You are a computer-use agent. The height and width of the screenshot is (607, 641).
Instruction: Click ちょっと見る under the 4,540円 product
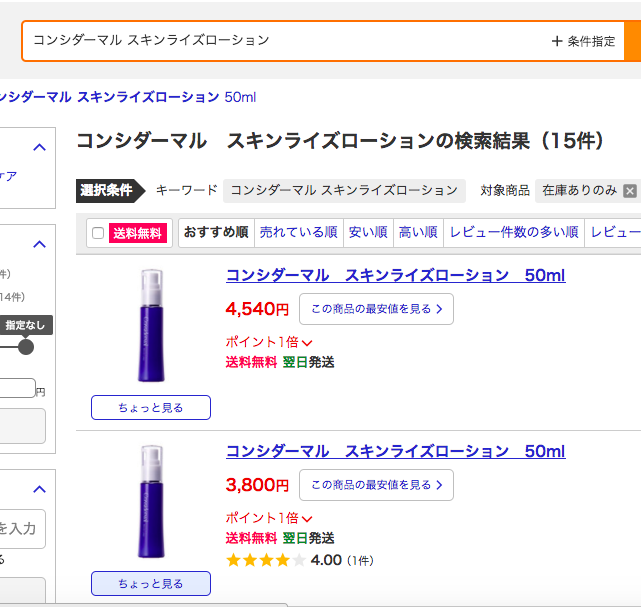pyautogui.click(x=151, y=408)
